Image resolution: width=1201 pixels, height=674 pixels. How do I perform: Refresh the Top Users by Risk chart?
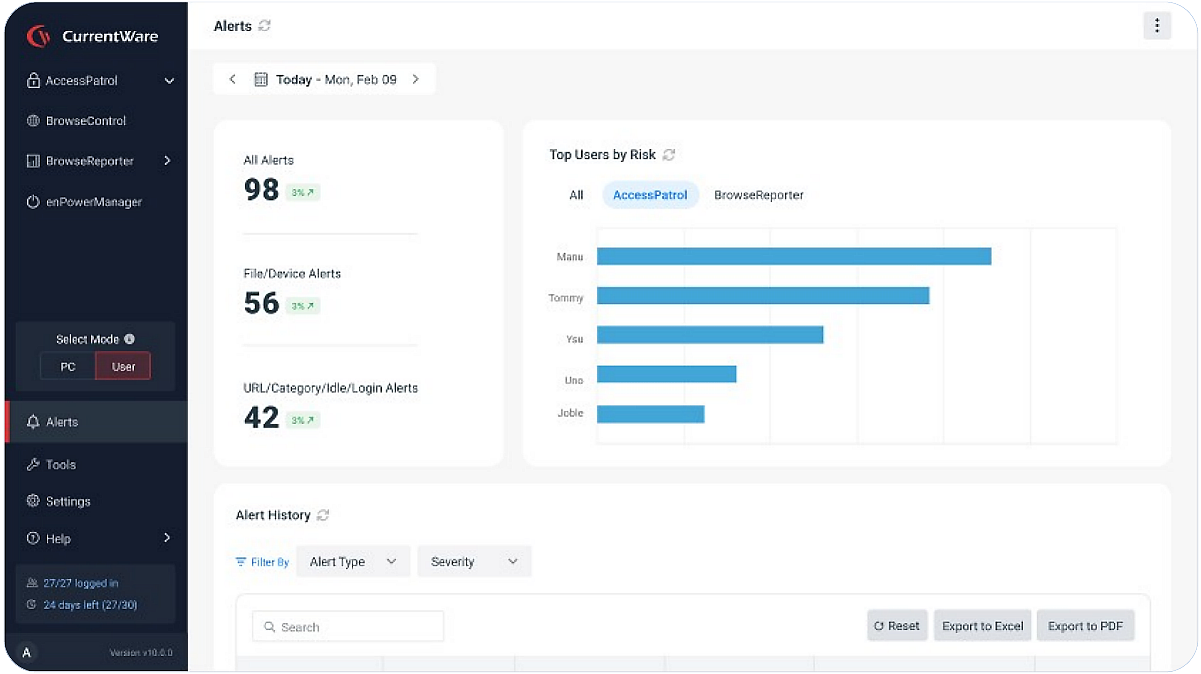click(669, 154)
